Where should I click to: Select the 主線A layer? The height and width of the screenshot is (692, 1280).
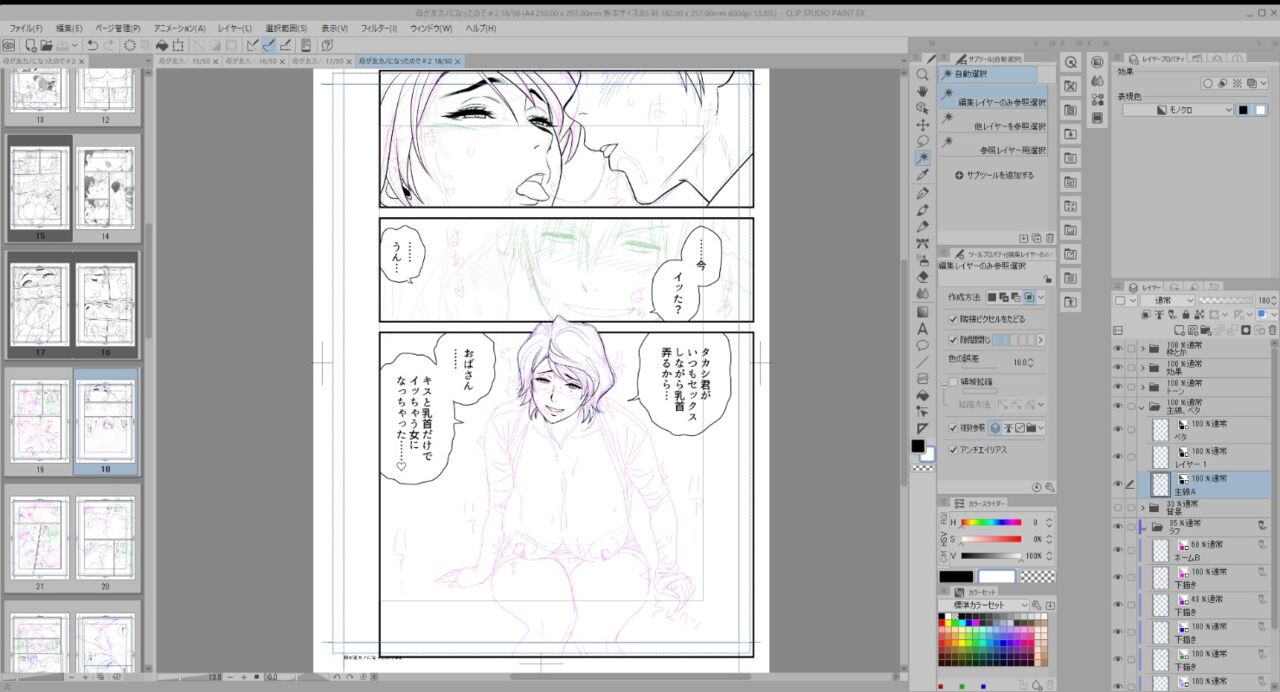tap(1204, 484)
